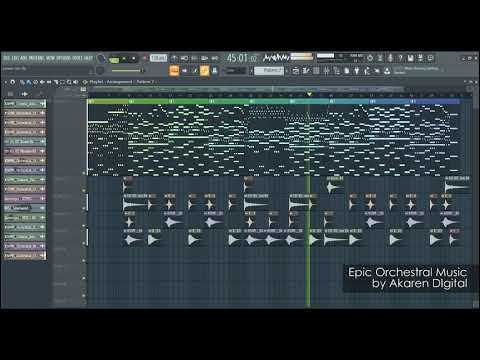Screen dimensions: 480x360
Task: Open the ADD menu
Action: coord(24,58)
